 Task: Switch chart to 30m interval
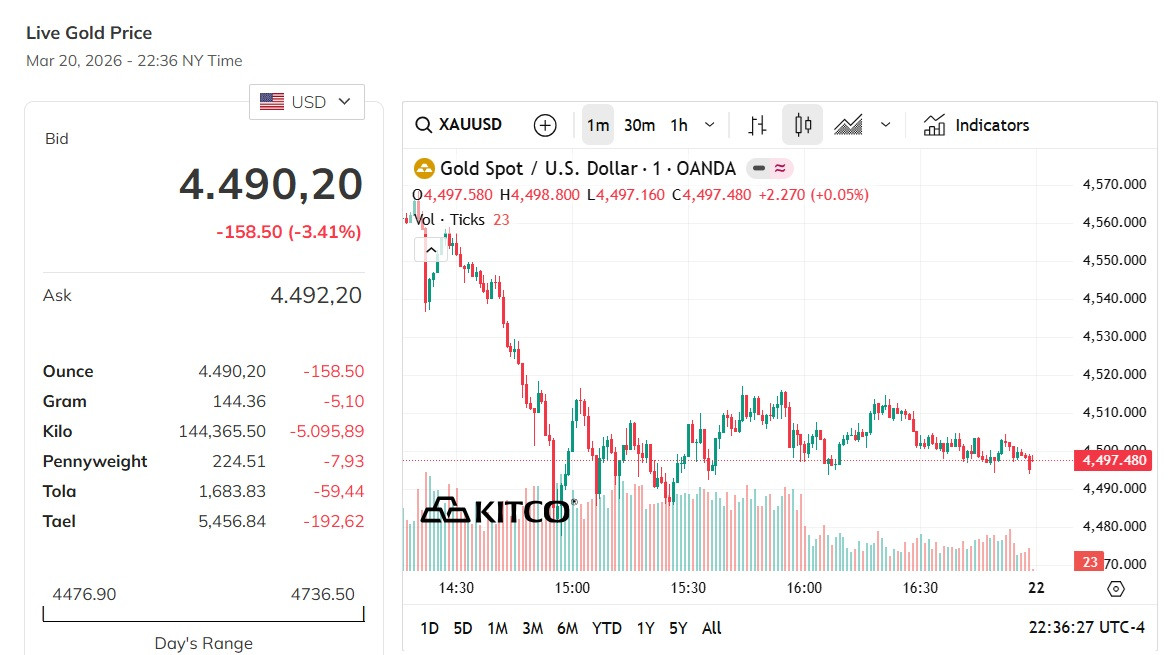tap(639, 125)
